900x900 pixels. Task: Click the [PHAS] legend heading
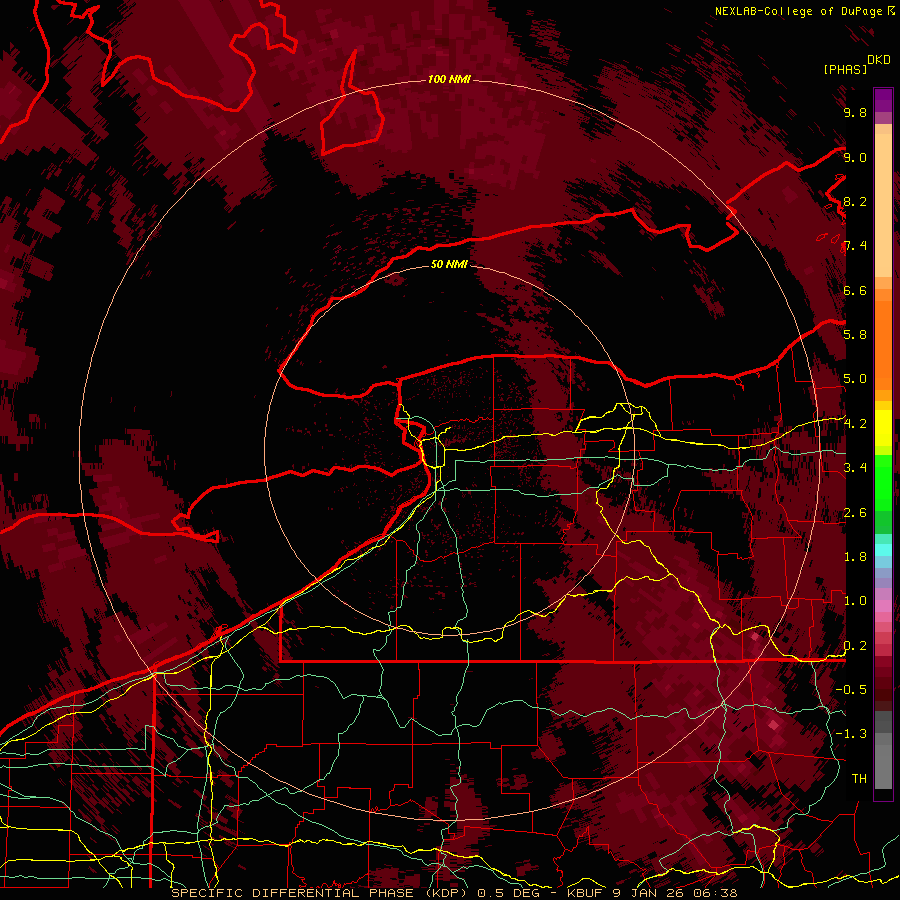tap(845, 69)
